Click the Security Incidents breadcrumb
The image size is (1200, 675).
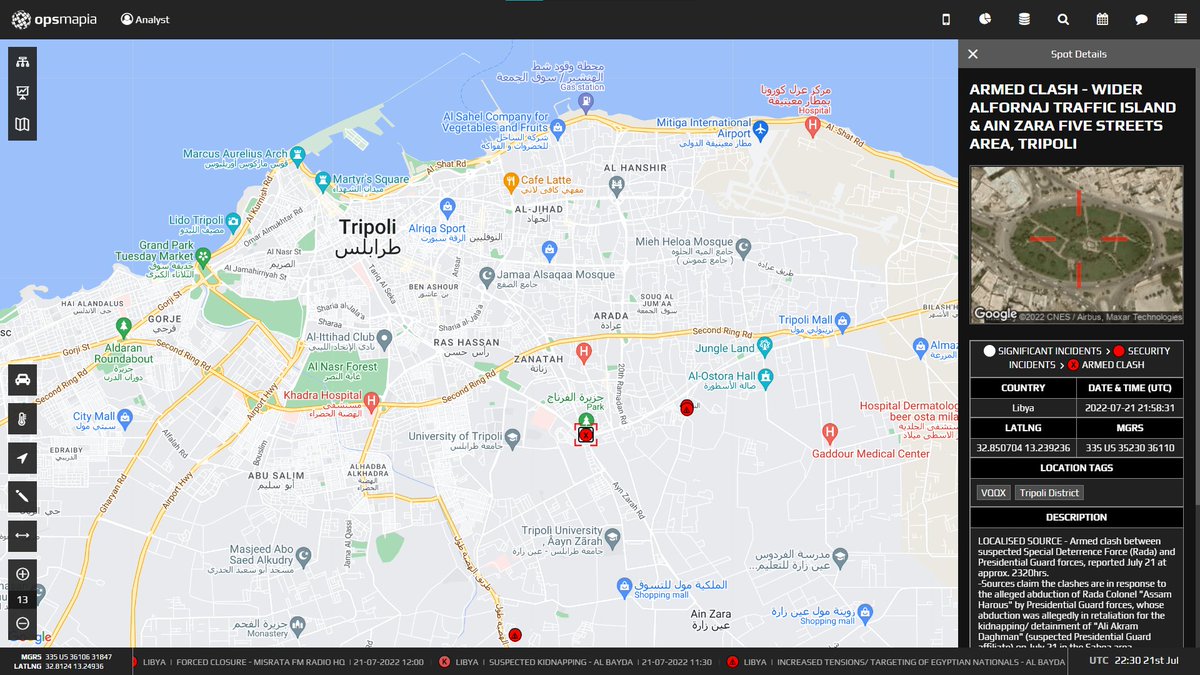[x=1089, y=358]
